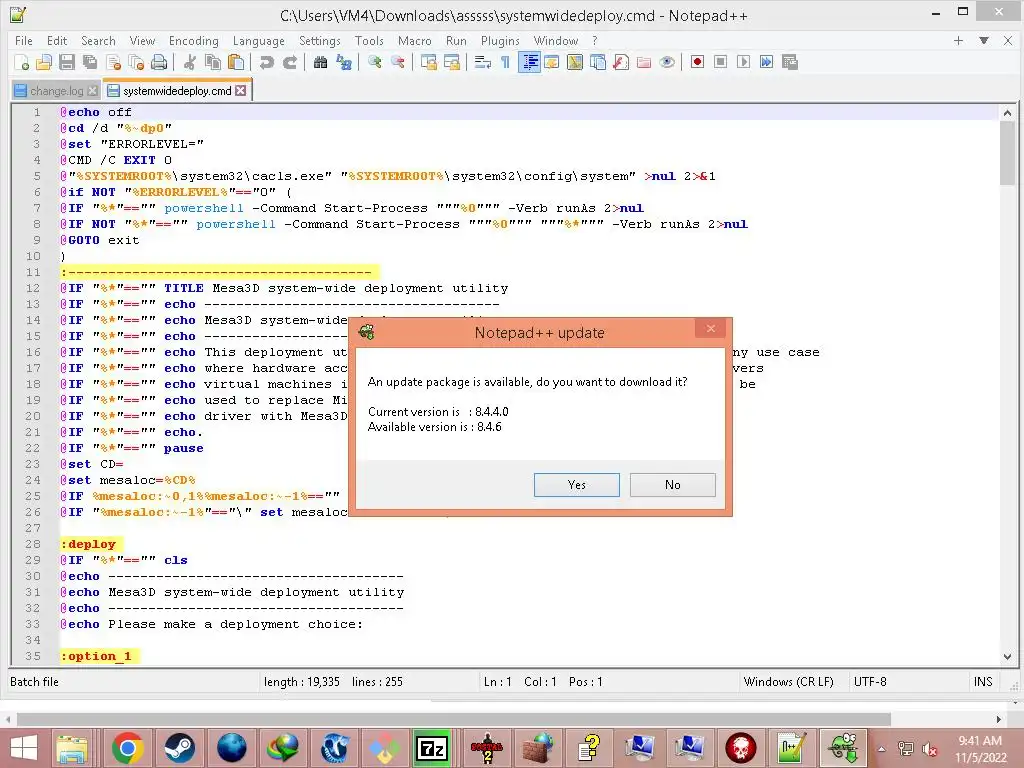Click the Save All toolbar icon
1024x768 pixels.
(89, 62)
